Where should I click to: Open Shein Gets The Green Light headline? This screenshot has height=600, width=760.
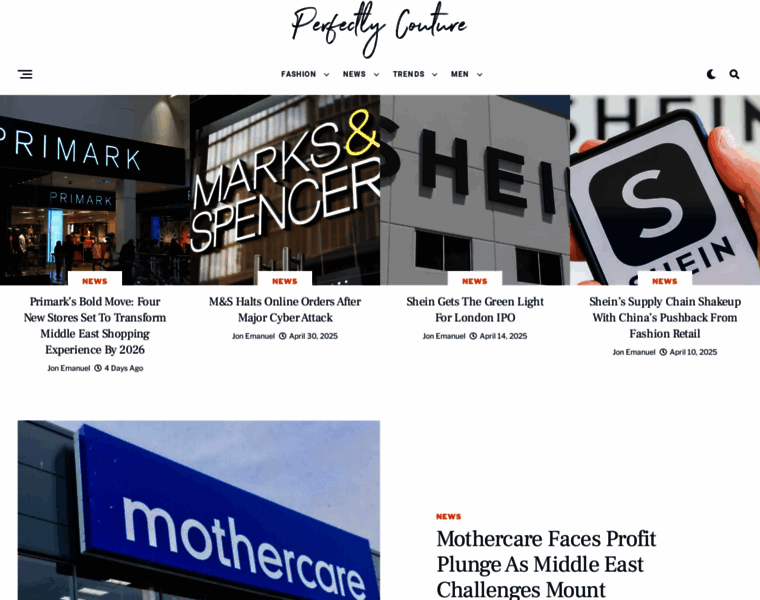[x=475, y=310]
